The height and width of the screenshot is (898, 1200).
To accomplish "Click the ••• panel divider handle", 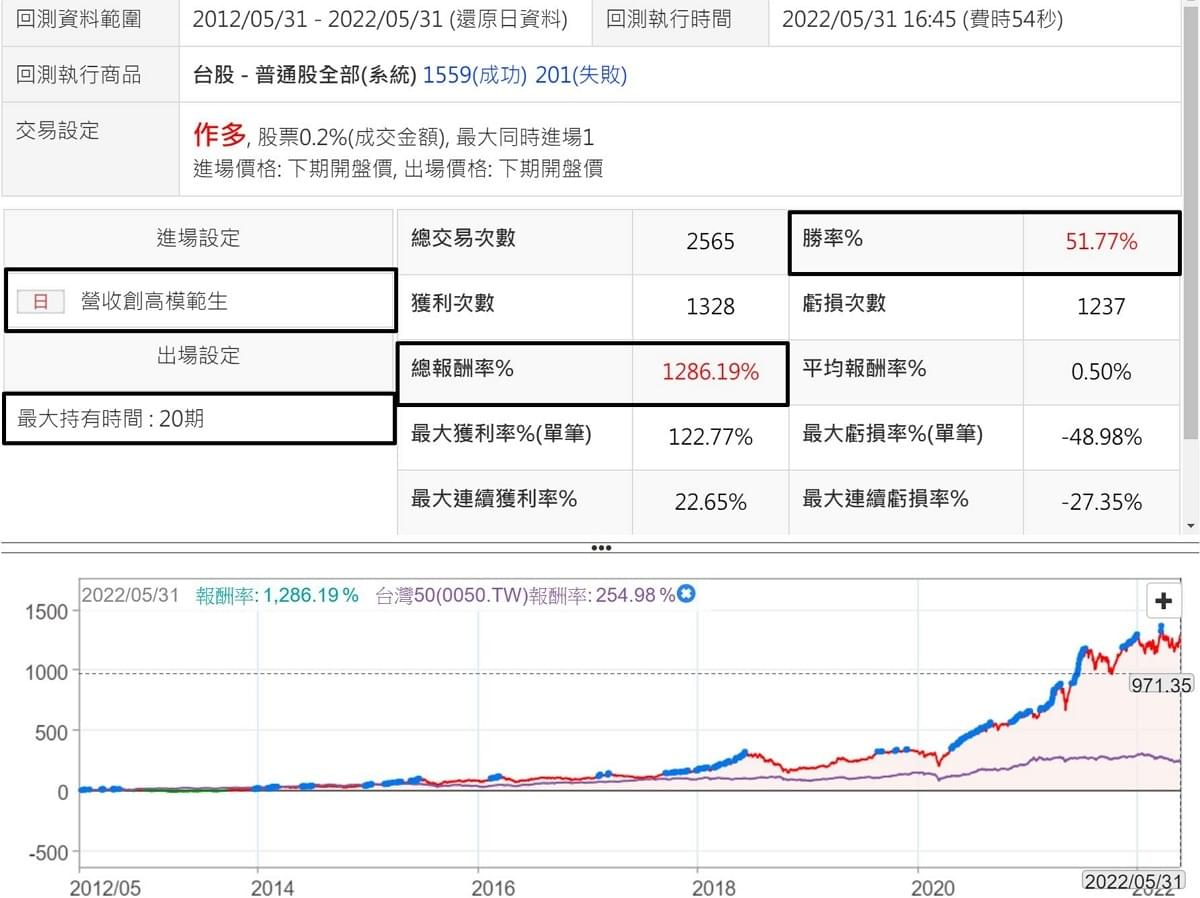I will point(602,547).
